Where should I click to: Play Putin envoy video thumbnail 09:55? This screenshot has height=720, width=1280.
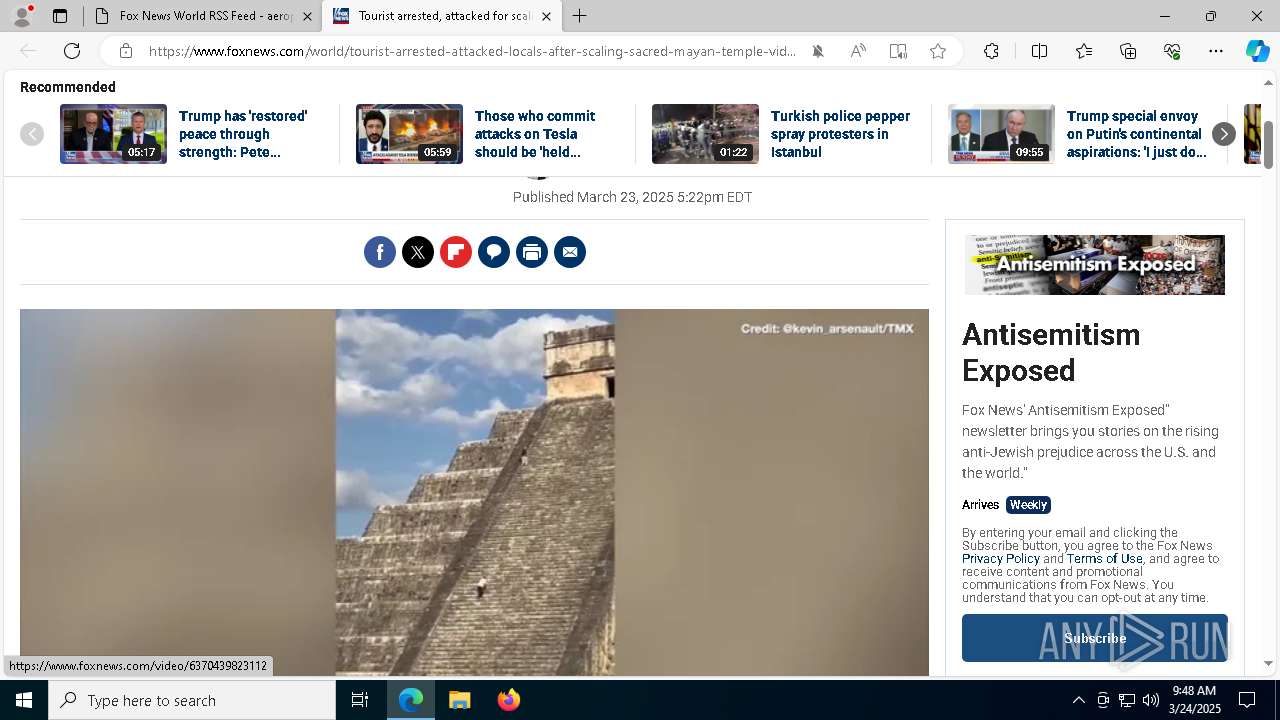tap(1001, 134)
